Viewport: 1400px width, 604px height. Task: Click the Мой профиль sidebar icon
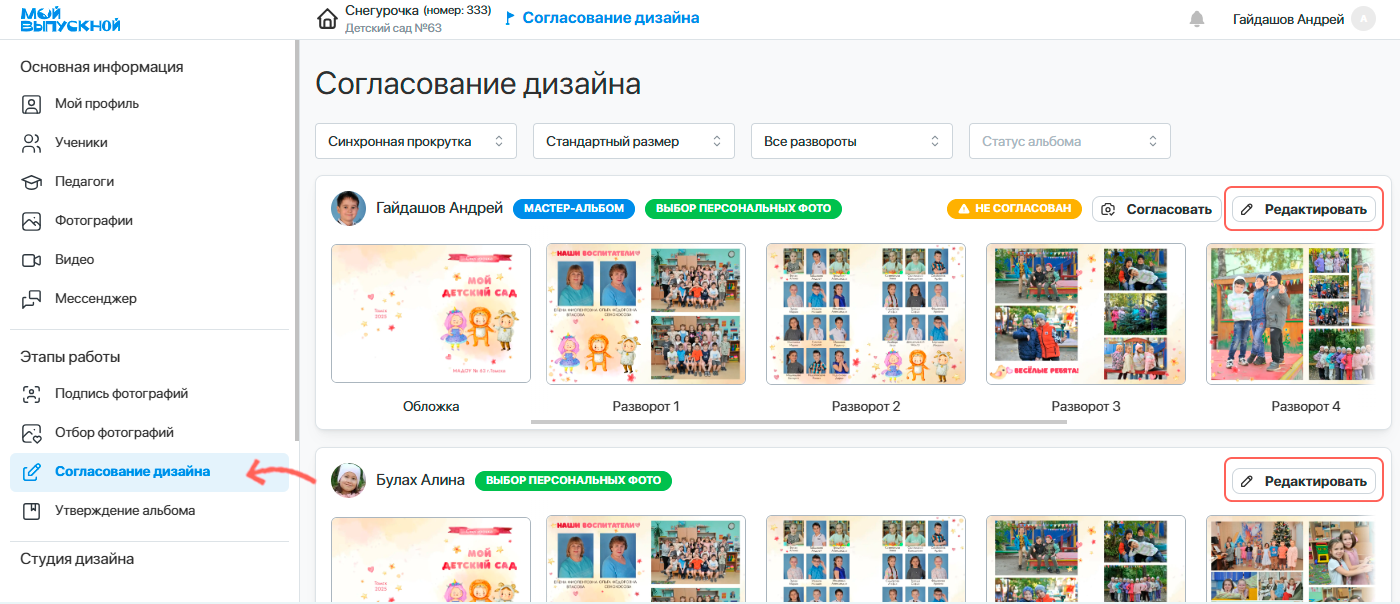coord(32,104)
